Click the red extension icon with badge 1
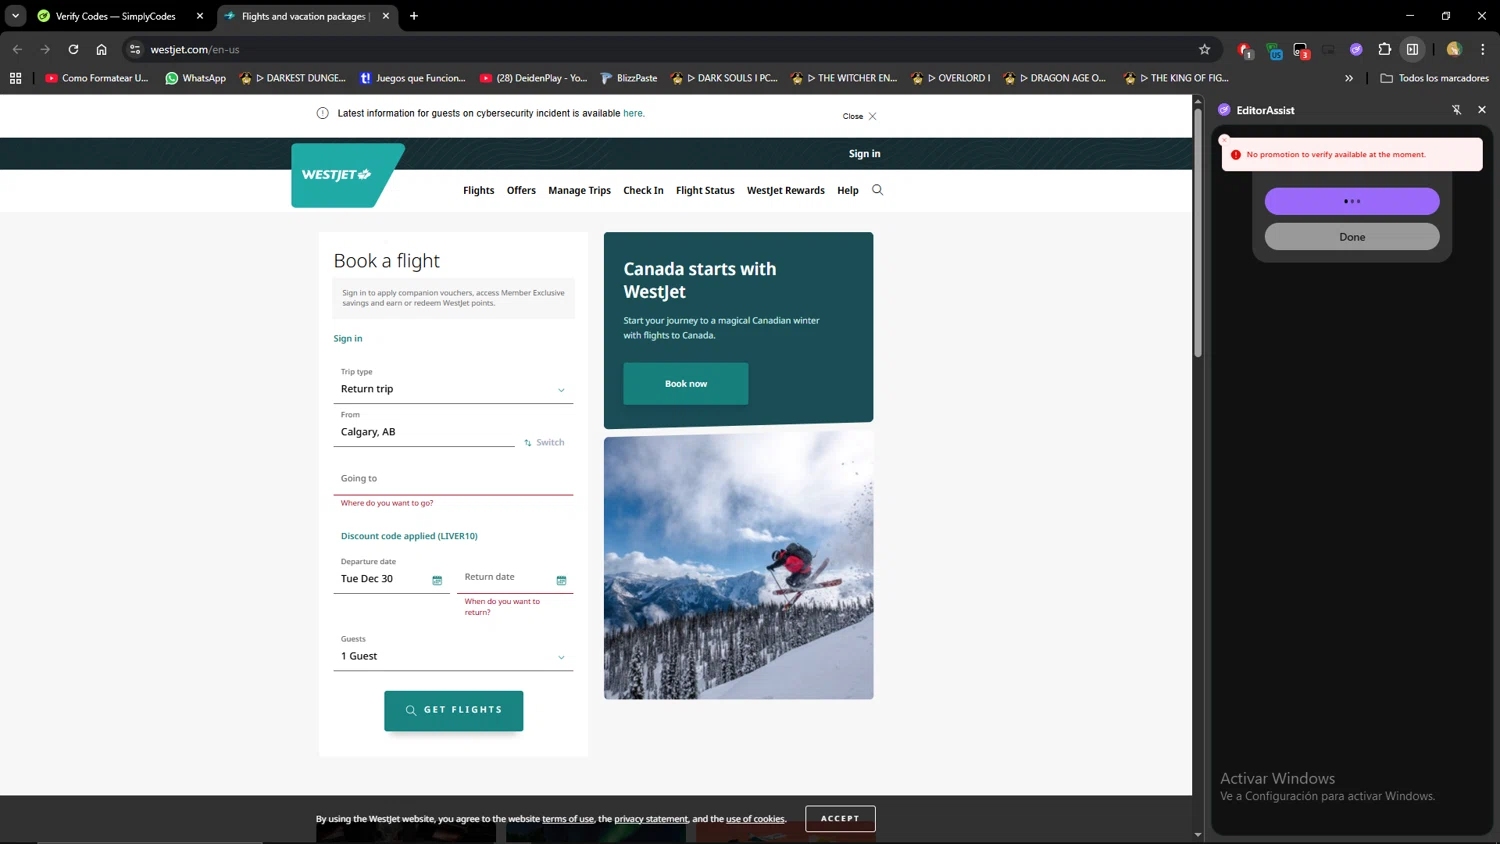Viewport: 1500px width, 844px height. click(x=1245, y=50)
